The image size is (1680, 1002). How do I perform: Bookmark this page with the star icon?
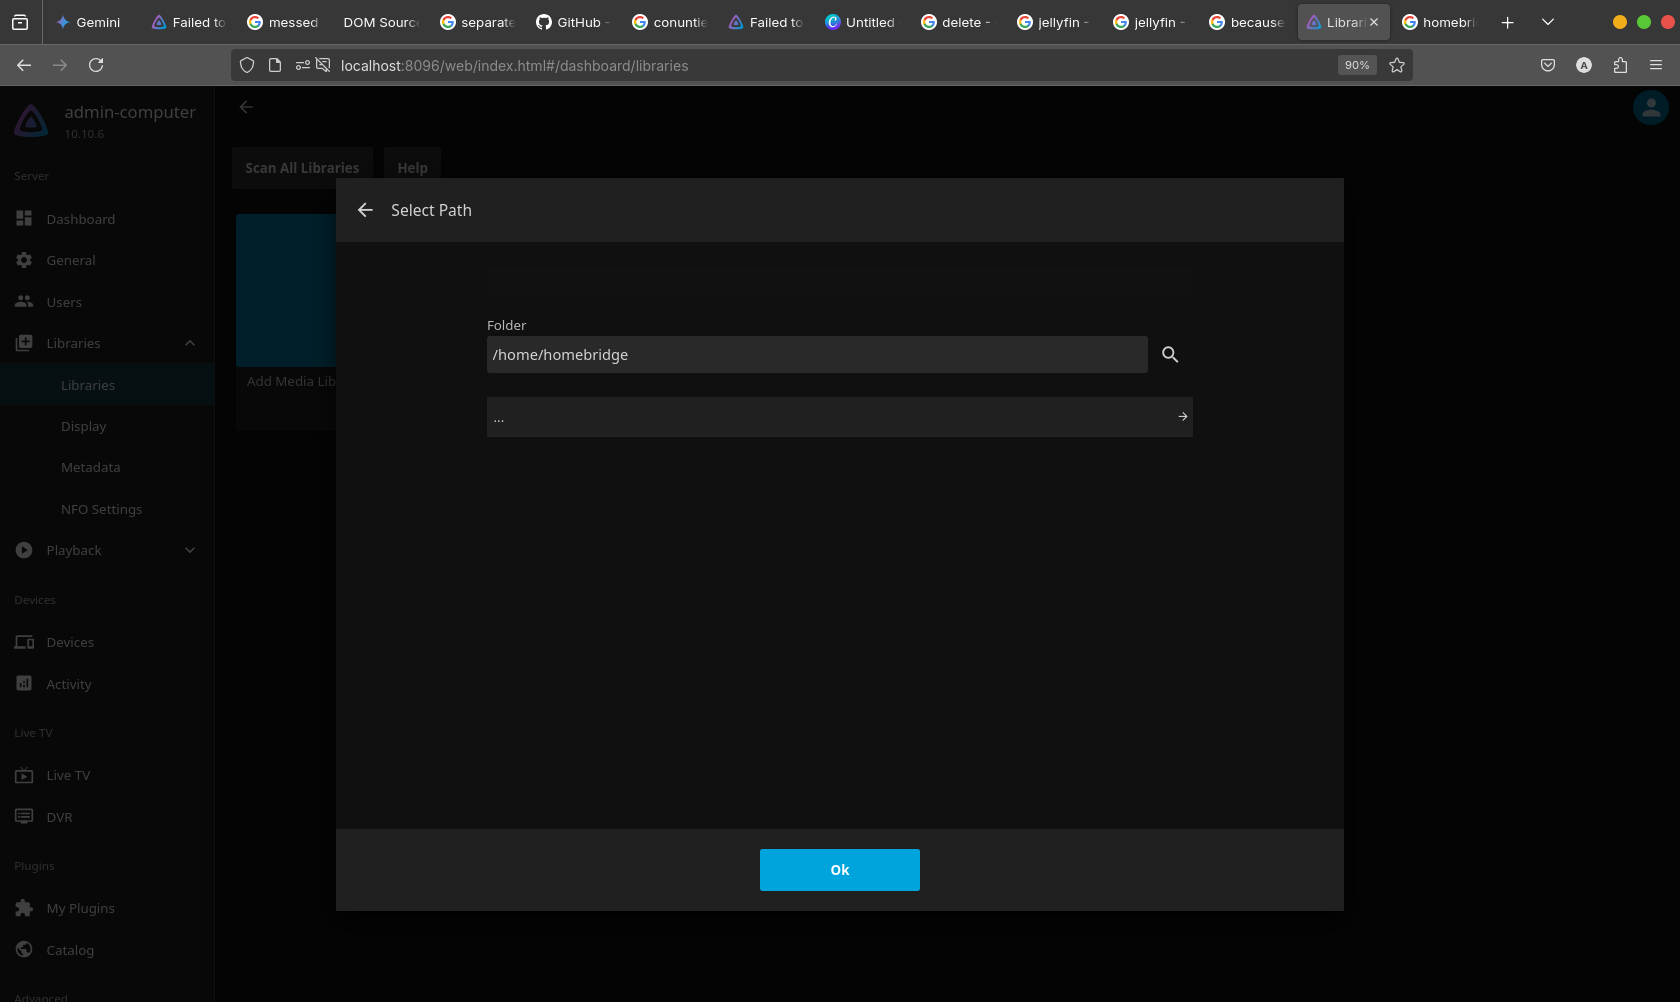[1397, 65]
